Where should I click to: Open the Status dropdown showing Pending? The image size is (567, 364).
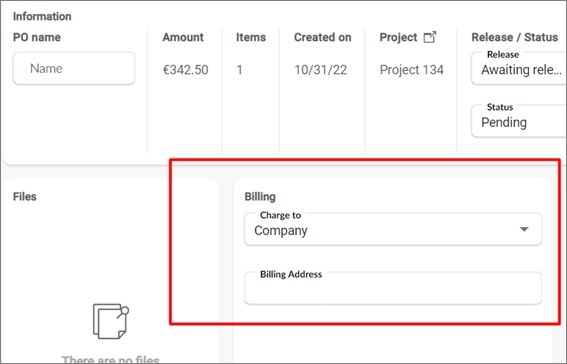(x=519, y=121)
